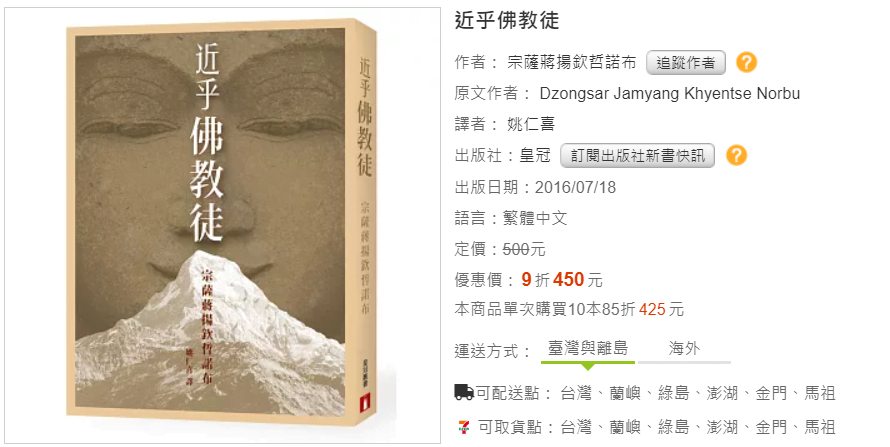This screenshot has height=447, width=890.
Task: Click the delivery truck icon
Action: pos(464,392)
